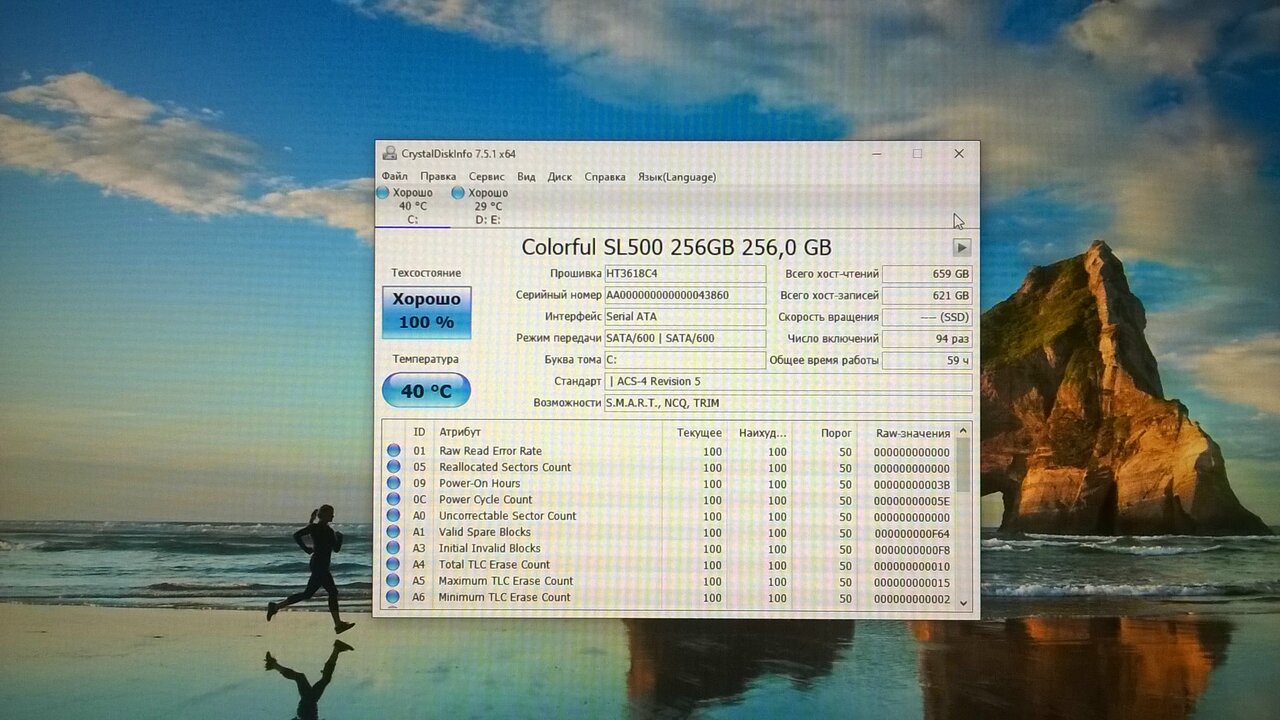The image size is (1280, 720).
Task: Click the serial number field
Action: click(x=685, y=295)
